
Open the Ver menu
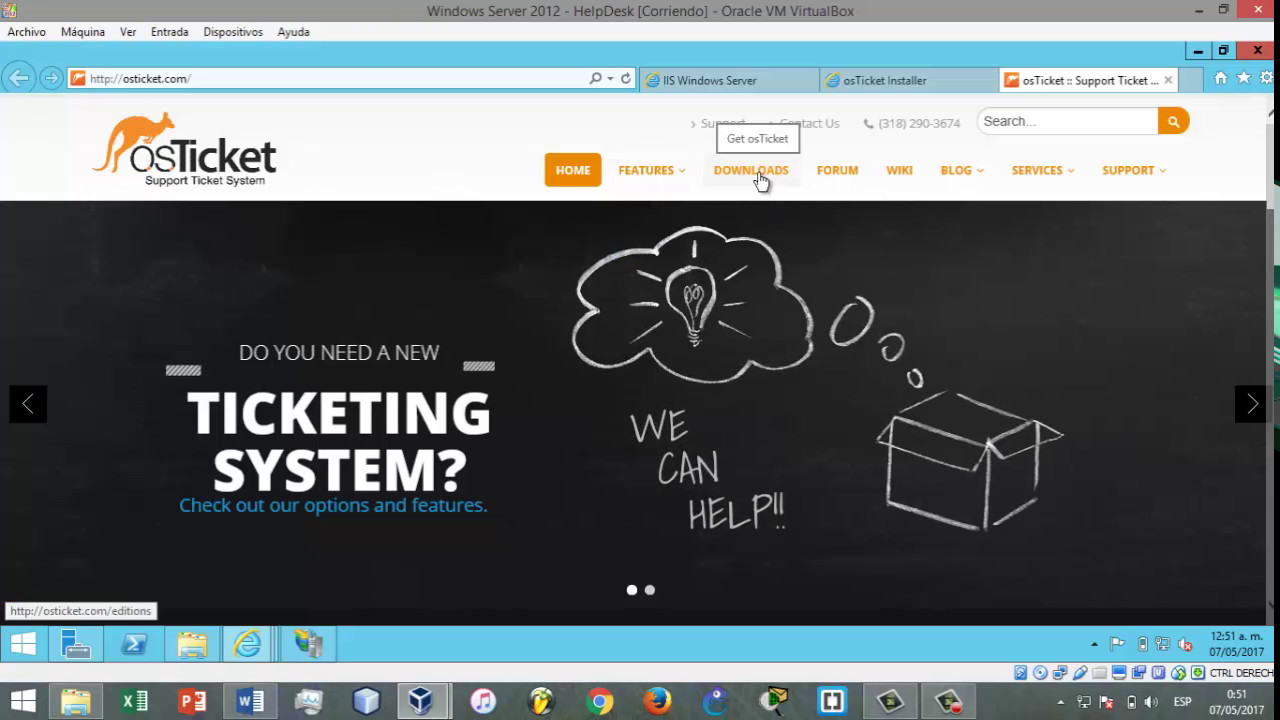[128, 32]
